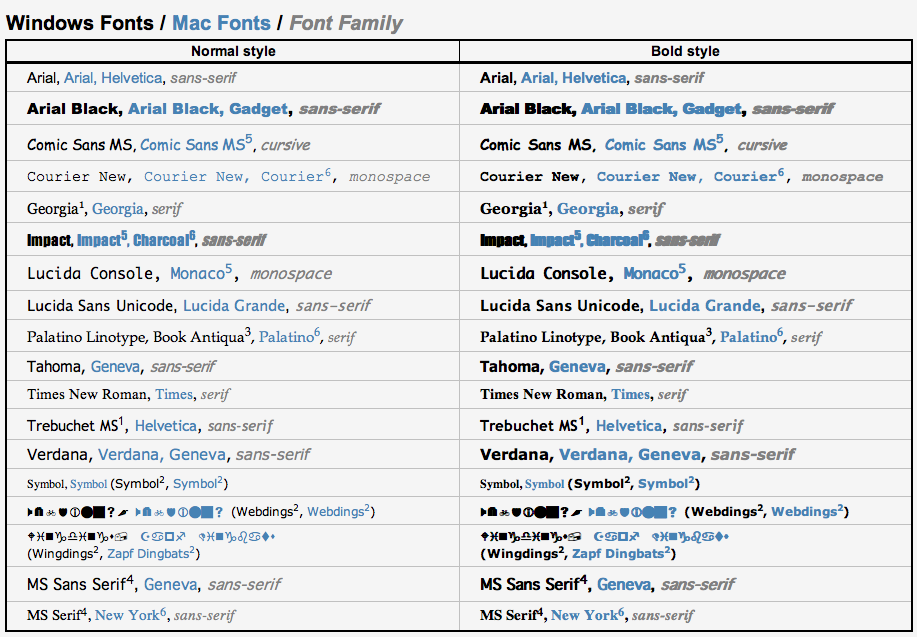The width and height of the screenshot is (917, 637).
Task: Click "Geneva" beside MS Sans Serif, Bold column
Action: click(624, 584)
